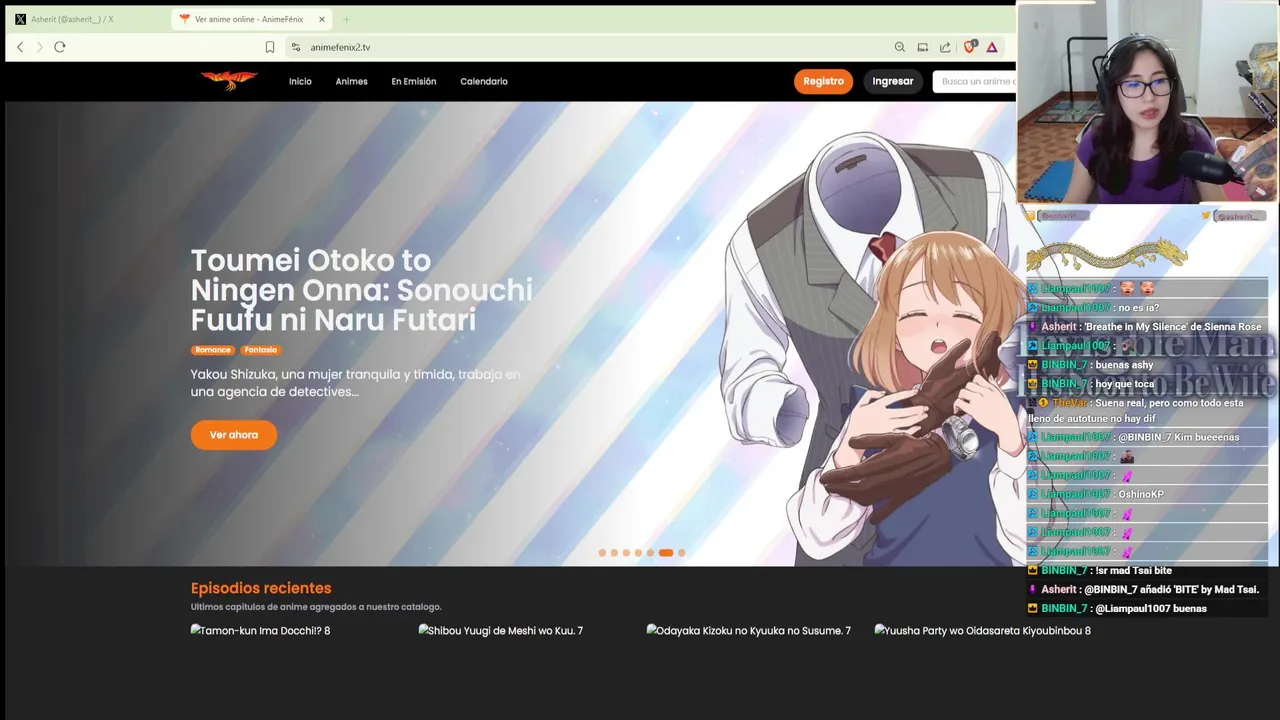Open the Animes menu item
Viewport: 1280px width, 720px height.
point(351,81)
